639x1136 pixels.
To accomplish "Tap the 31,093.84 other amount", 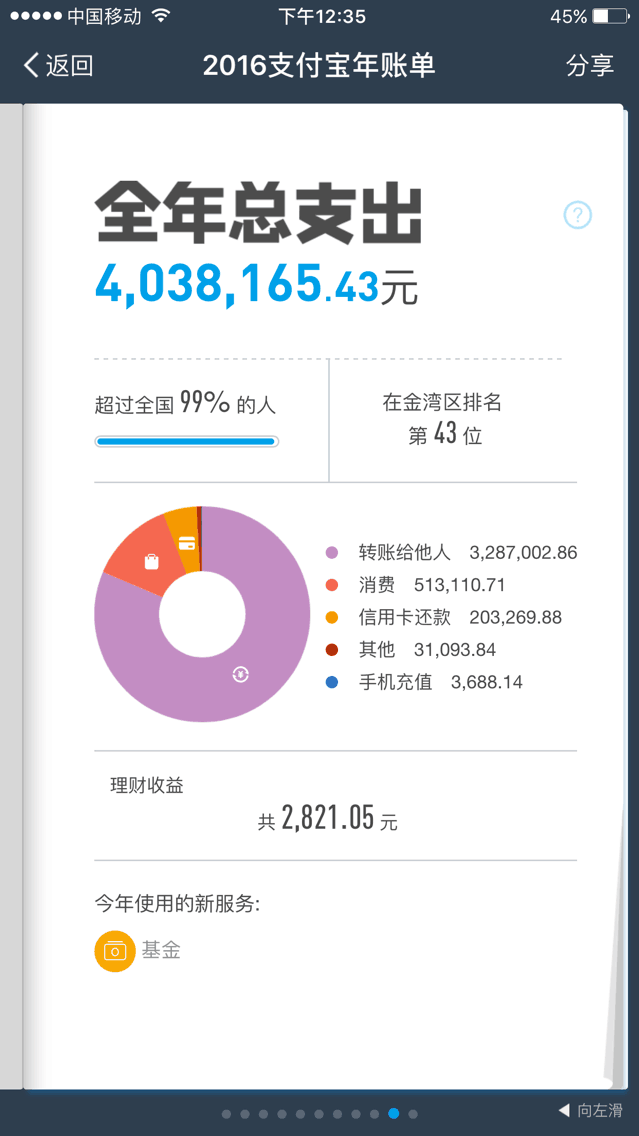I will (x=454, y=650).
